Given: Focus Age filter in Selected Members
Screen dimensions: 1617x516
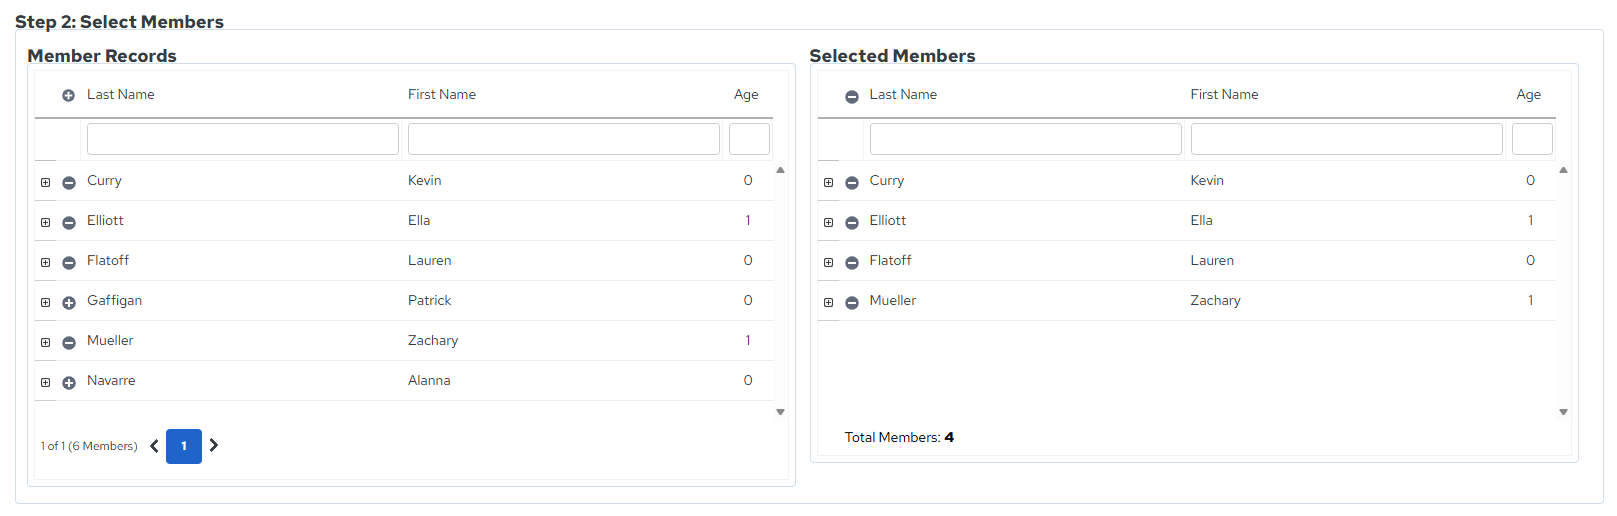Looking at the screenshot, I should 1532,139.
